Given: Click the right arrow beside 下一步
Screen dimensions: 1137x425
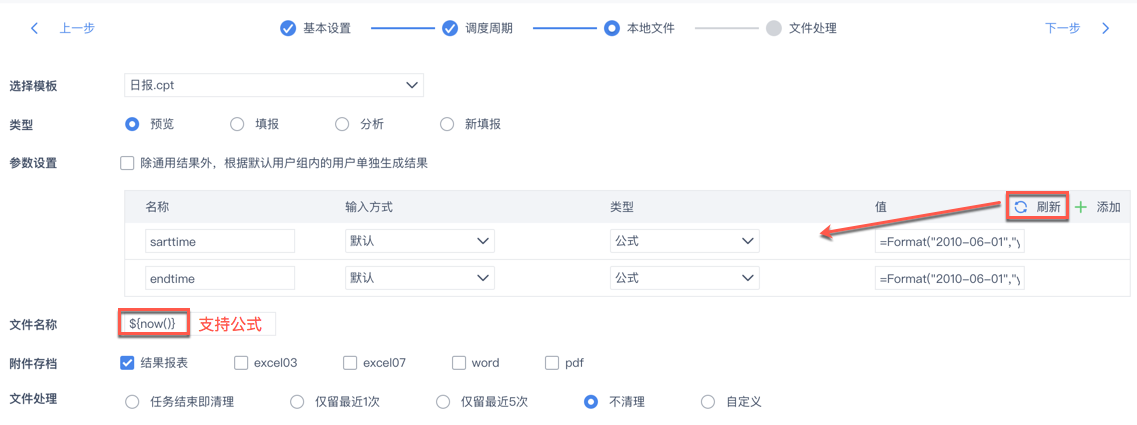Looking at the screenshot, I should coord(1105,28).
